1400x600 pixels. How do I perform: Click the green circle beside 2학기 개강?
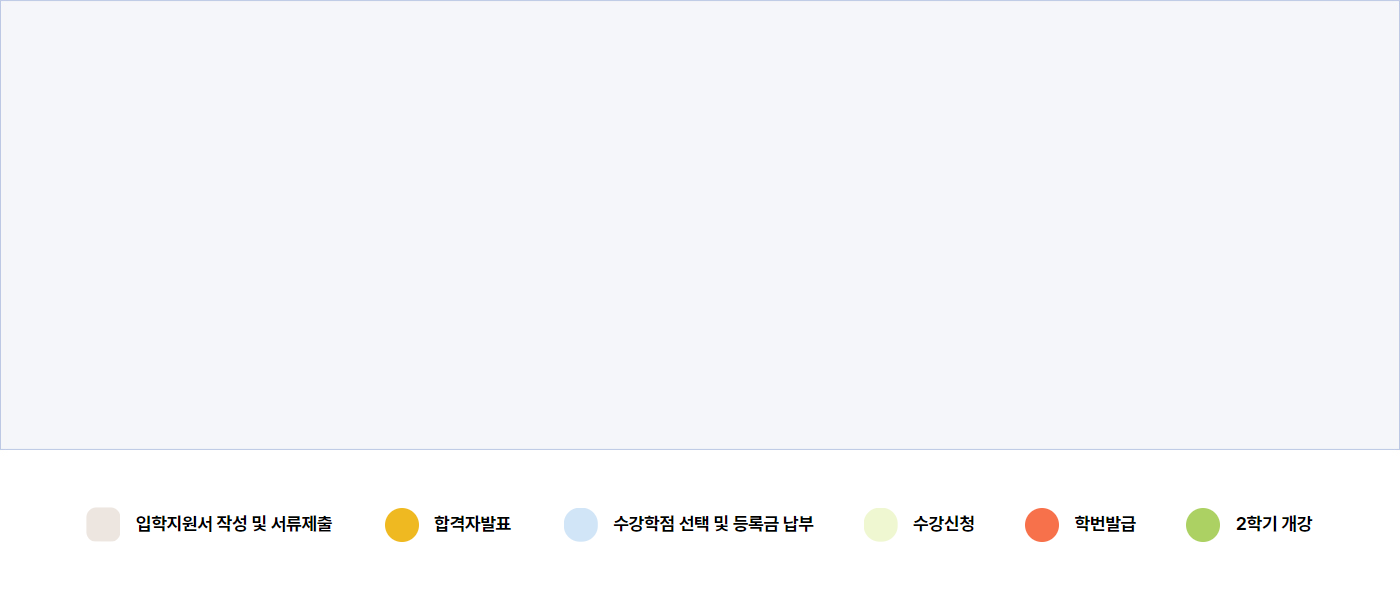pyautogui.click(x=1203, y=524)
